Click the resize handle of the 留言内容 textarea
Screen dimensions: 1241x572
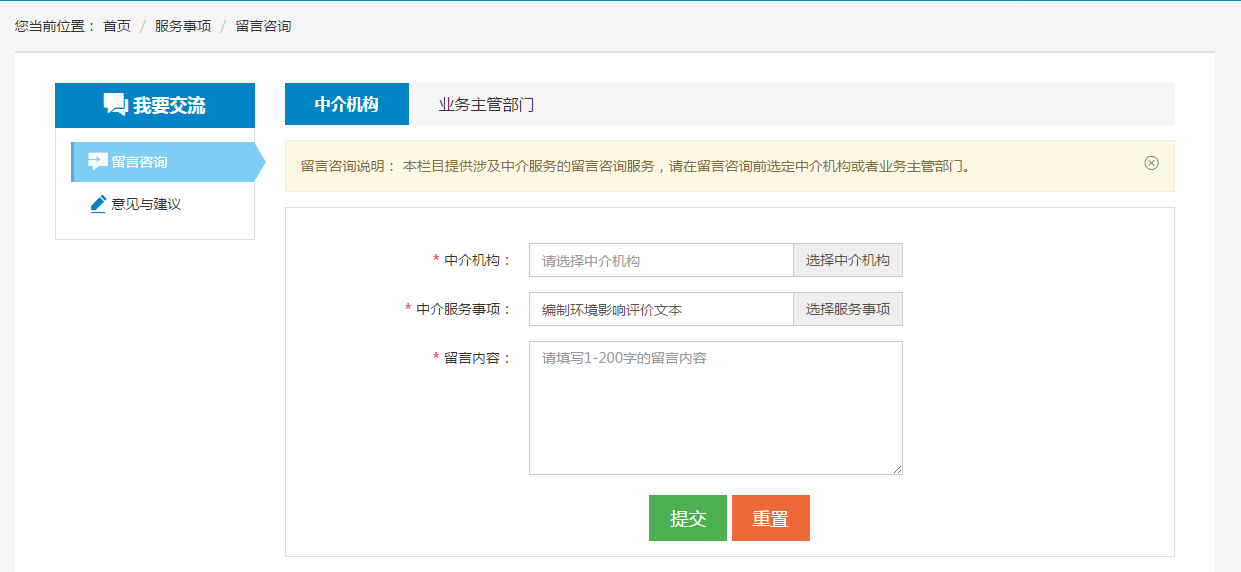897,469
